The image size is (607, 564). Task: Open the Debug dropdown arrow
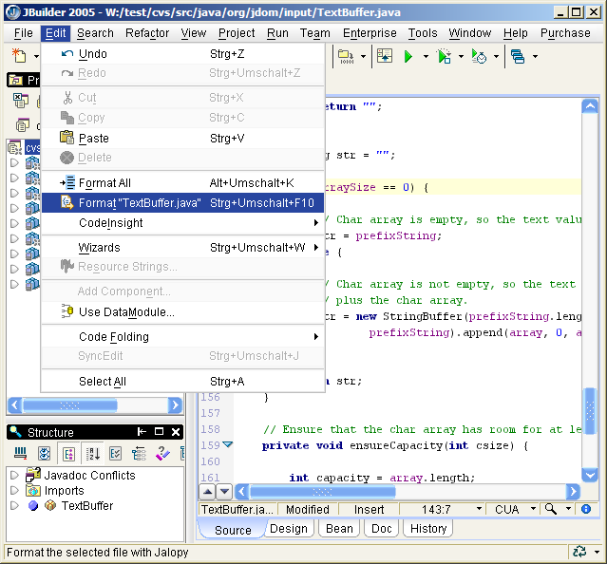click(461, 57)
